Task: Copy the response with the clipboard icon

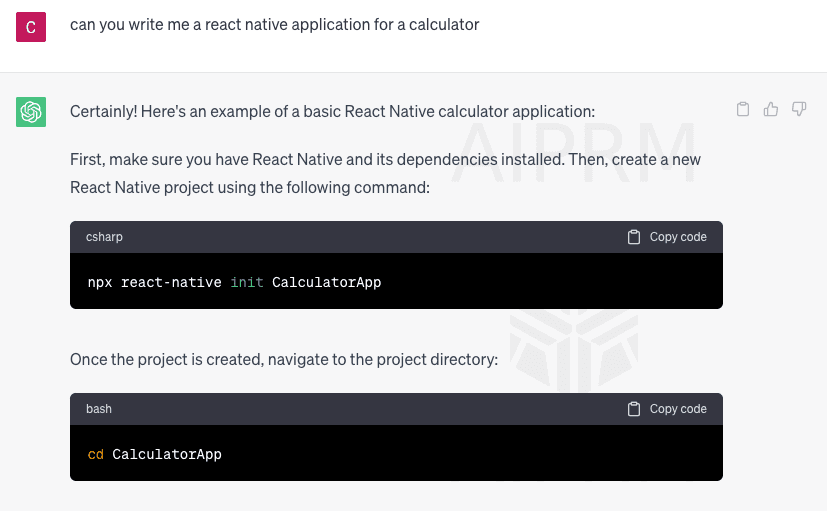Action: click(x=743, y=109)
